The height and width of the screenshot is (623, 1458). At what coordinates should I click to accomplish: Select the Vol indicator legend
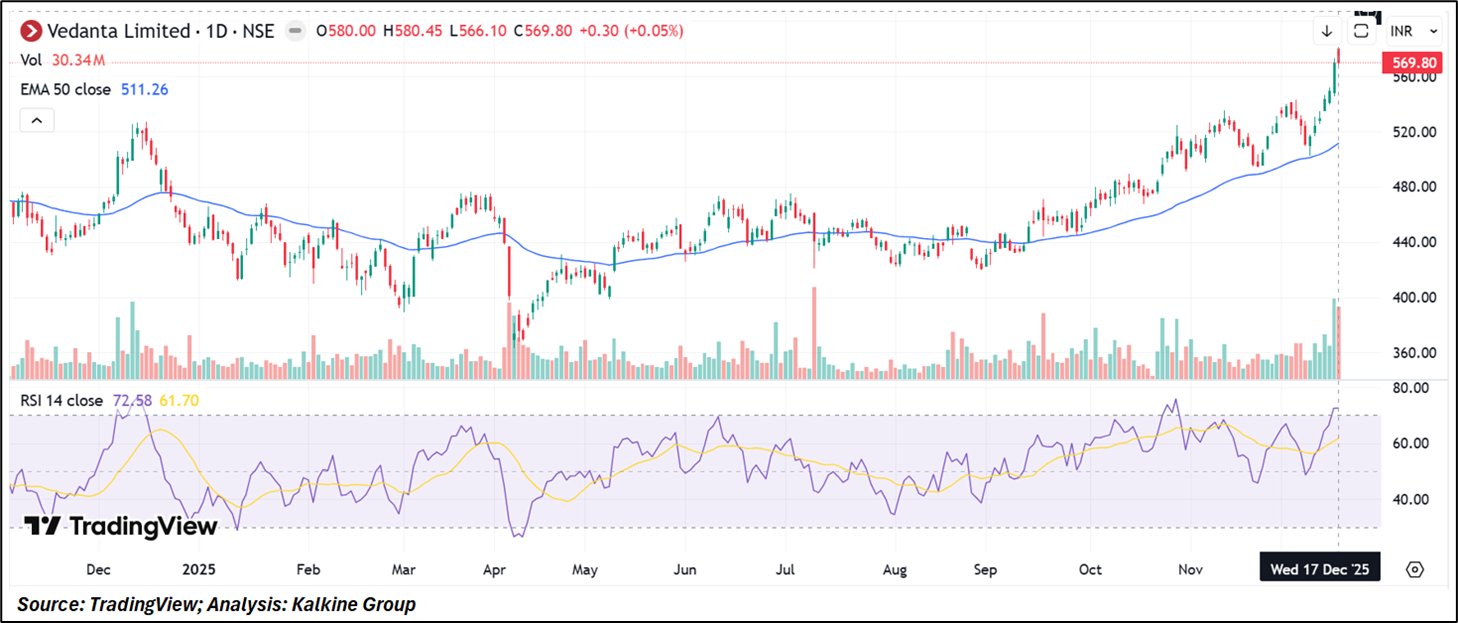(x=31, y=60)
